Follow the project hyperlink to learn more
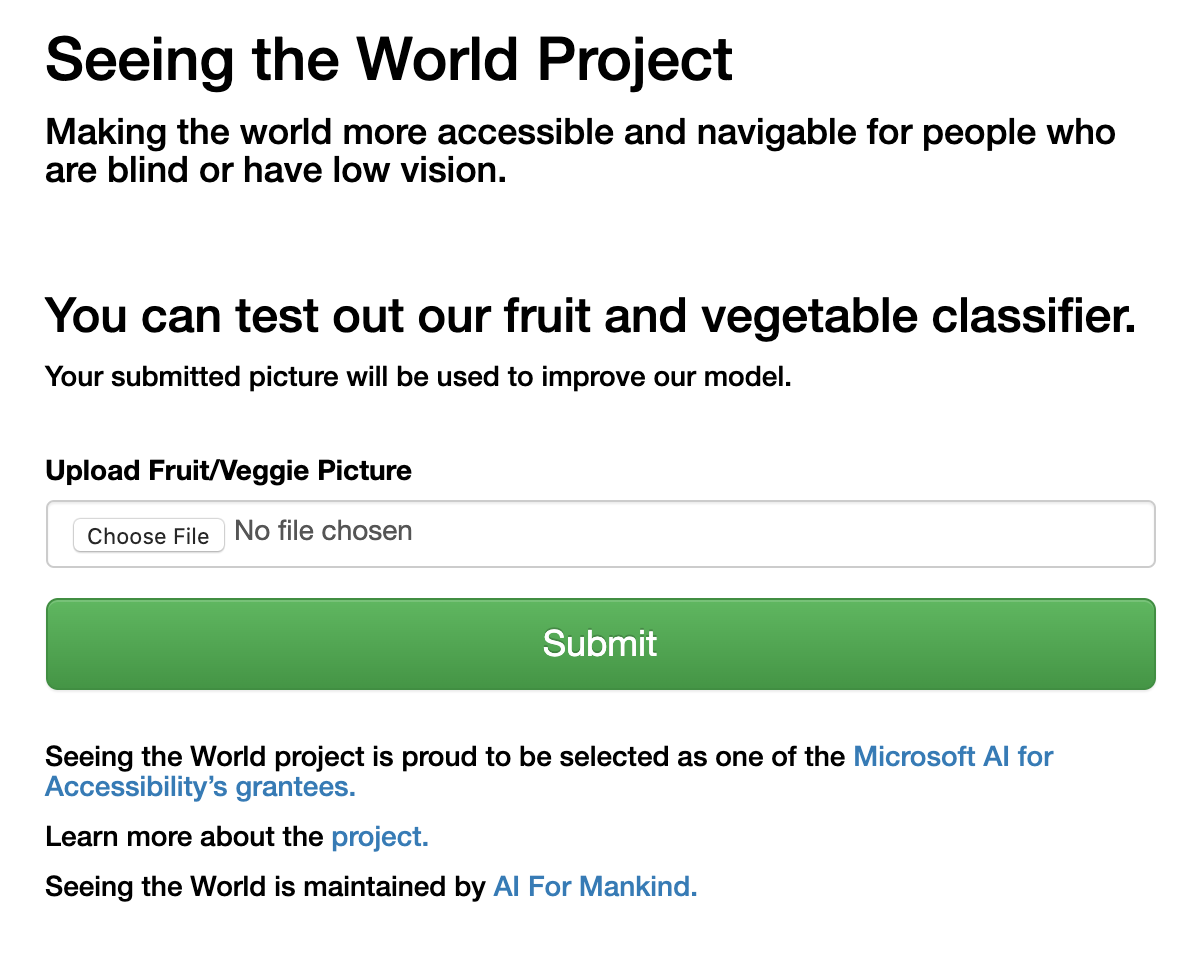Viewport: 1186px width, 956px height. (x=378, y=837)
